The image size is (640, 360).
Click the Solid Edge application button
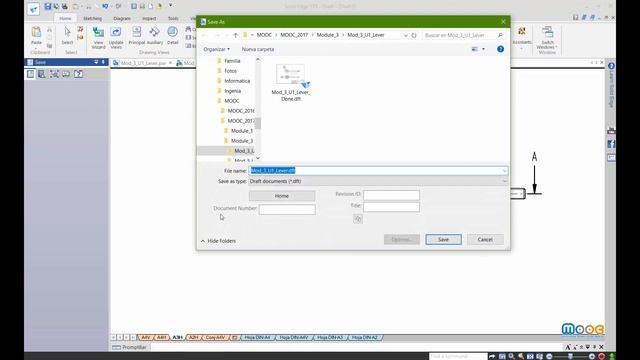(x=33, y=8)
